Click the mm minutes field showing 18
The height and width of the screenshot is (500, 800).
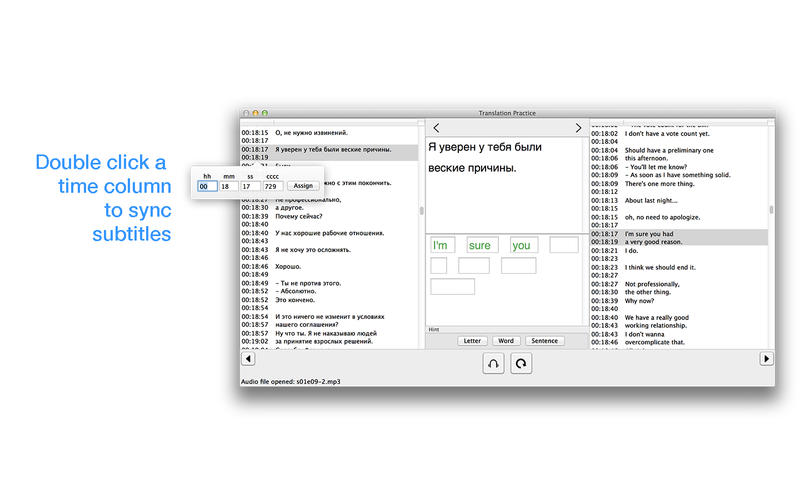229,186
